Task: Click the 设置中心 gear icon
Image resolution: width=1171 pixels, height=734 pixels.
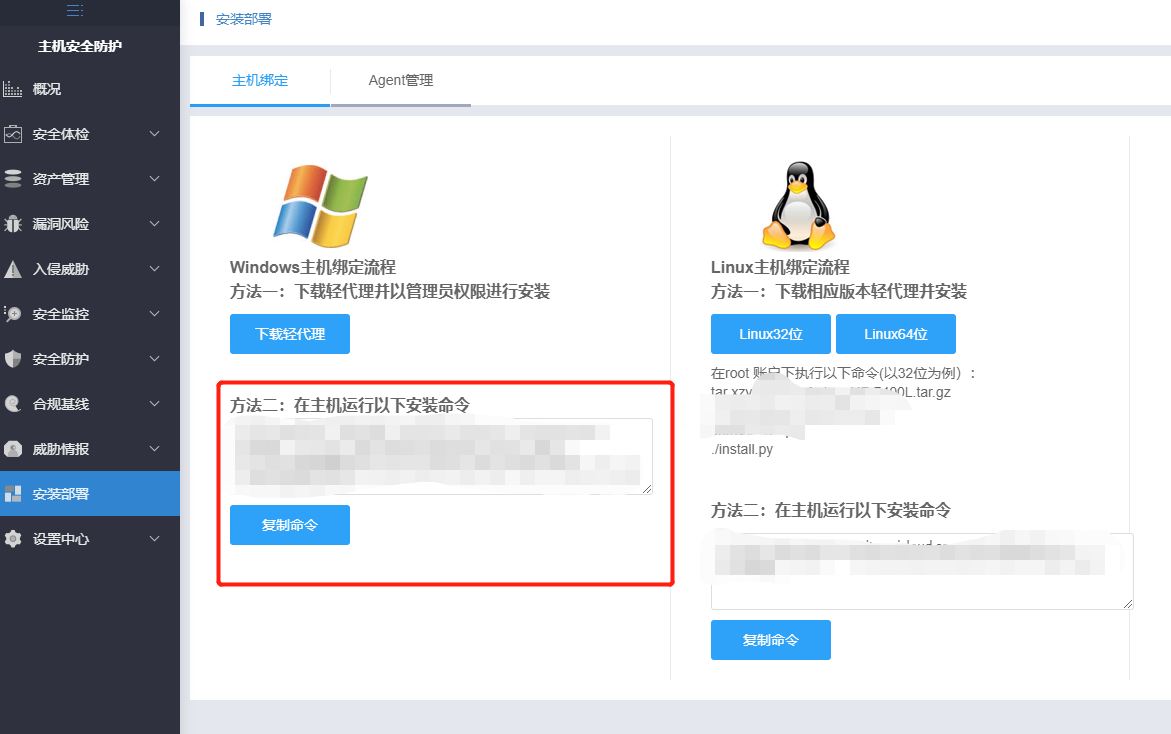Action: pos(13,539)
